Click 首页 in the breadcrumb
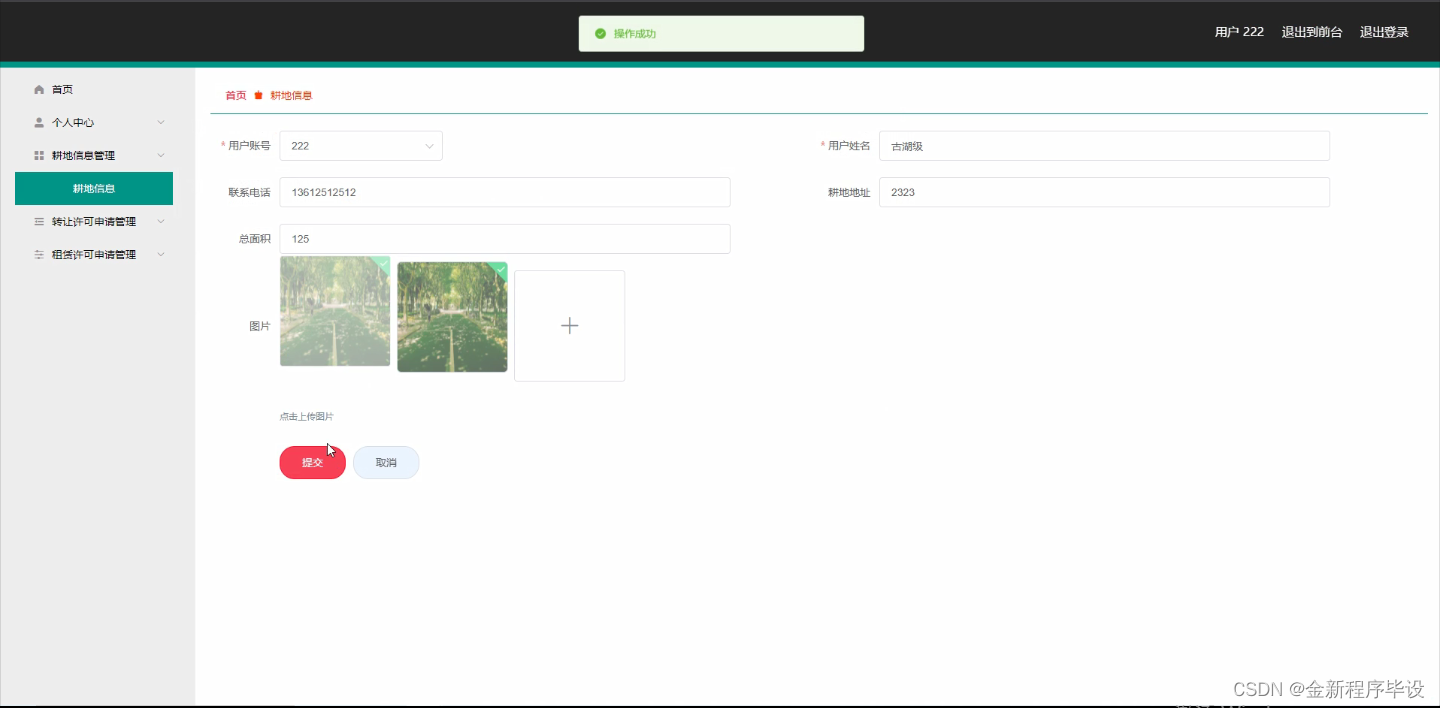Image resolution: width=1440 pixels, height=708 pixels. pyautogui.click(x=235, y=94)
